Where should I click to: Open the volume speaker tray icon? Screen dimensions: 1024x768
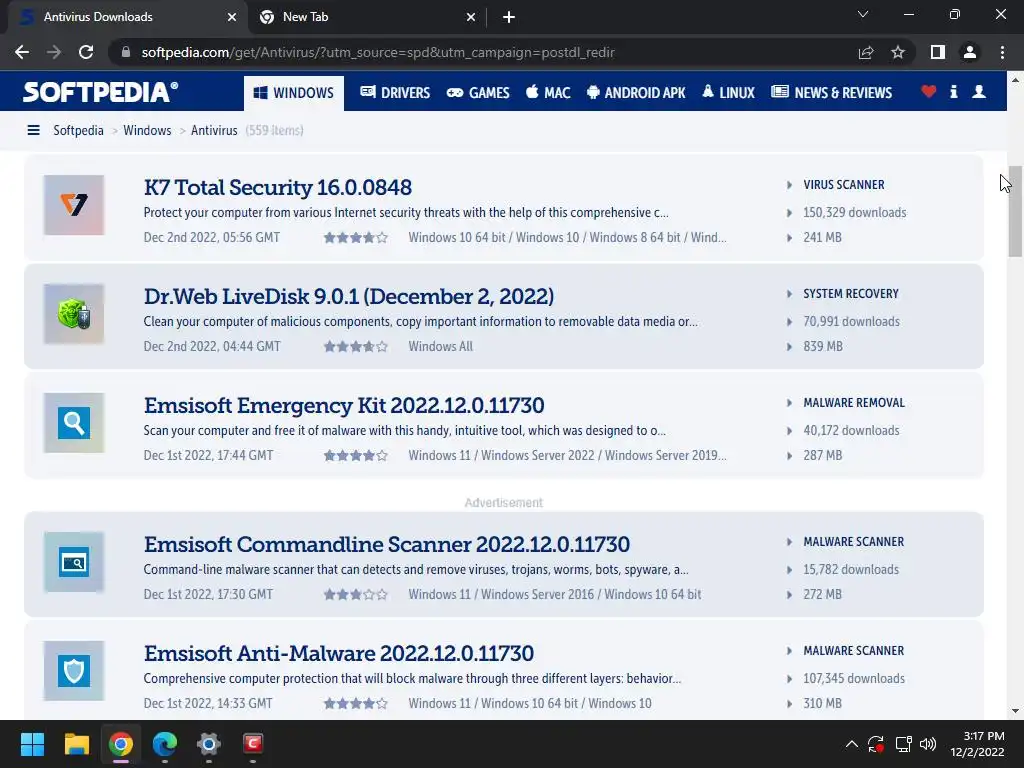coord(928,744)
